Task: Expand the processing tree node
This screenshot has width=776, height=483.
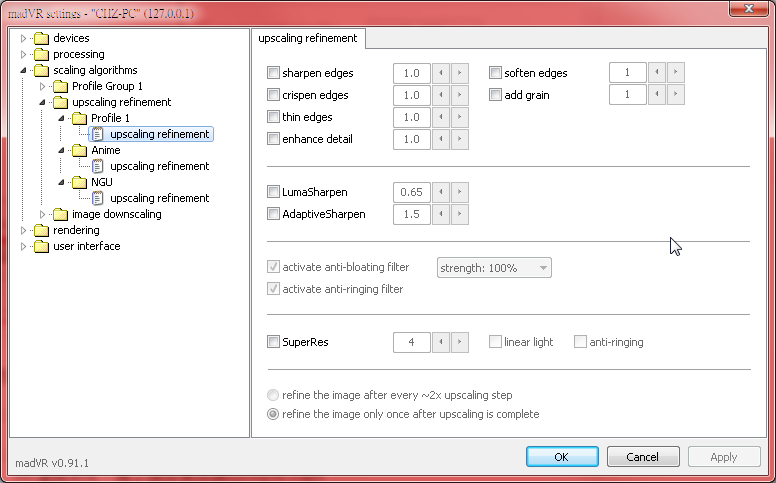Action: click(x=23, y=54)
